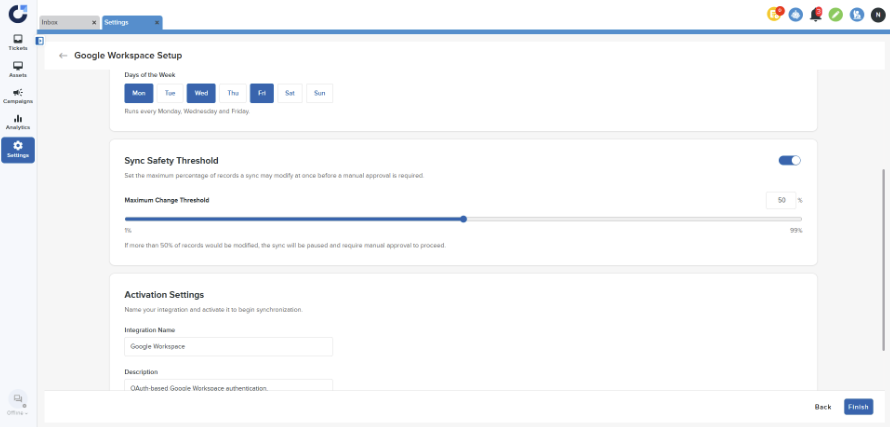
Task: Click the Finish button
Action: (x=858, y=407)
